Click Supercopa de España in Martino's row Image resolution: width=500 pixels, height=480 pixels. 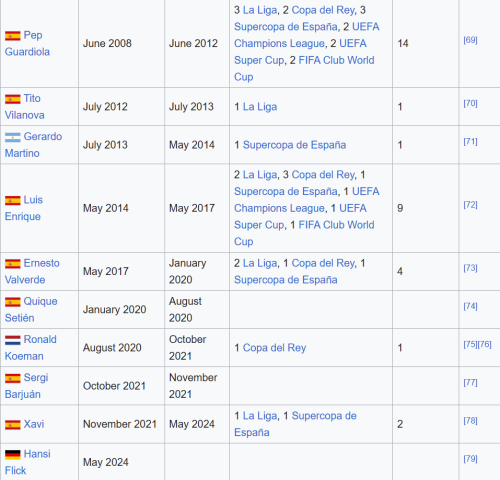pos(294,145)
